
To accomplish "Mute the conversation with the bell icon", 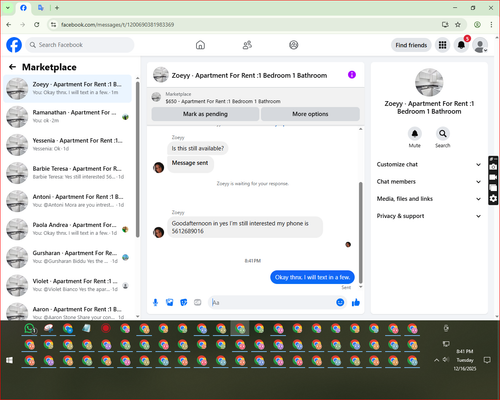I will pyautogui.click(x=415, y=134).
